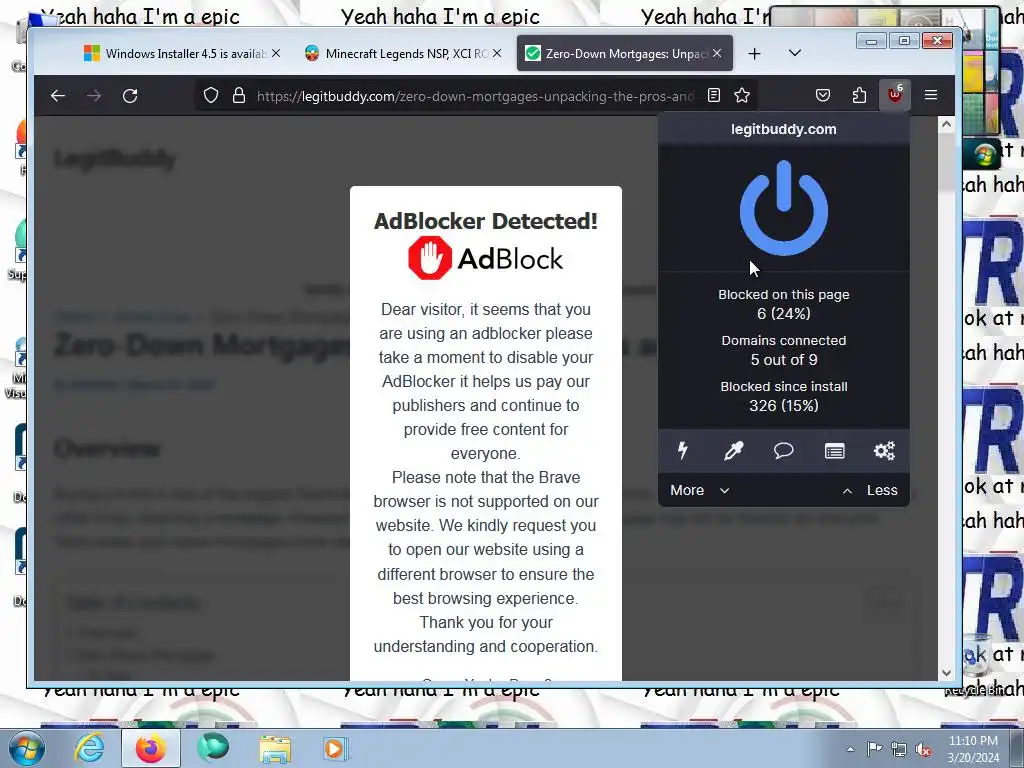This screenshot has height=768, width=1024.
Task: Open uBlock dashboard gears icon
Action: 884,451
